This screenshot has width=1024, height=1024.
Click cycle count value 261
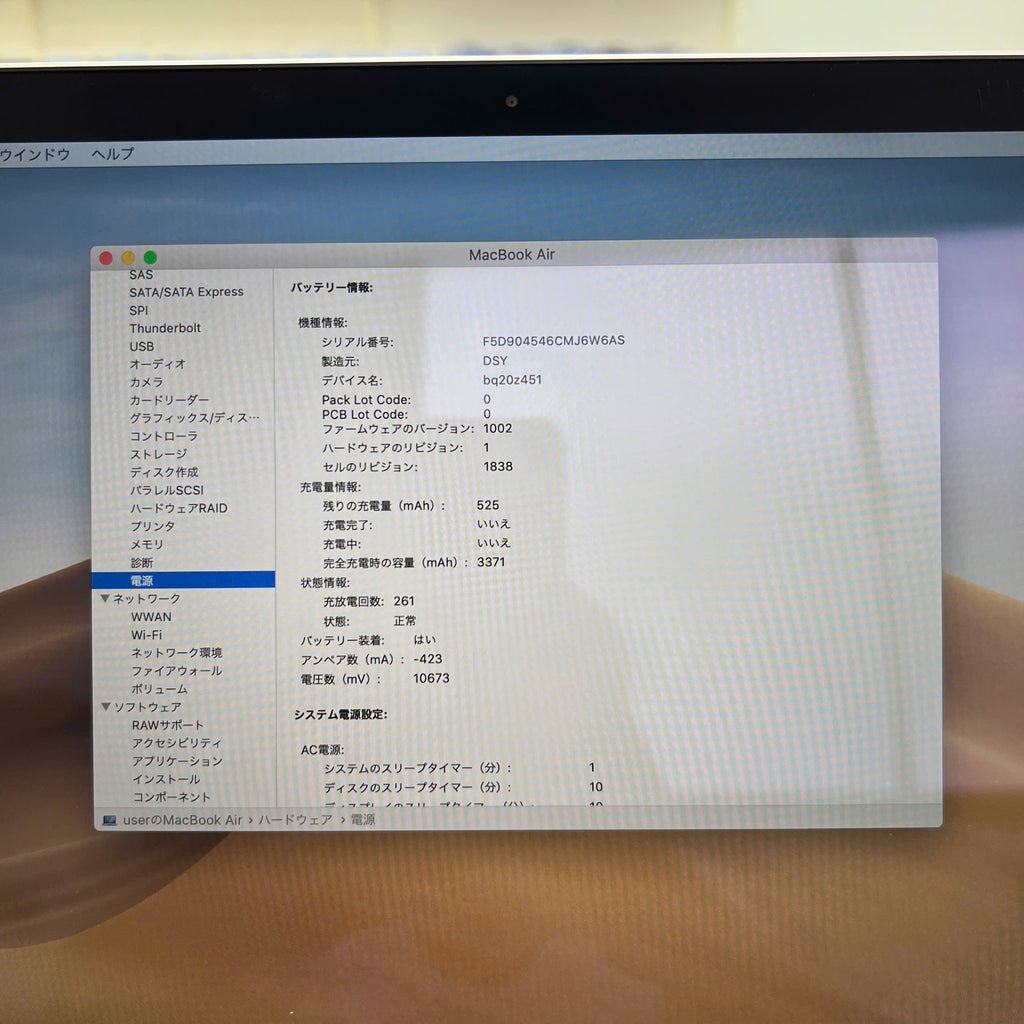tap(404, 601)
